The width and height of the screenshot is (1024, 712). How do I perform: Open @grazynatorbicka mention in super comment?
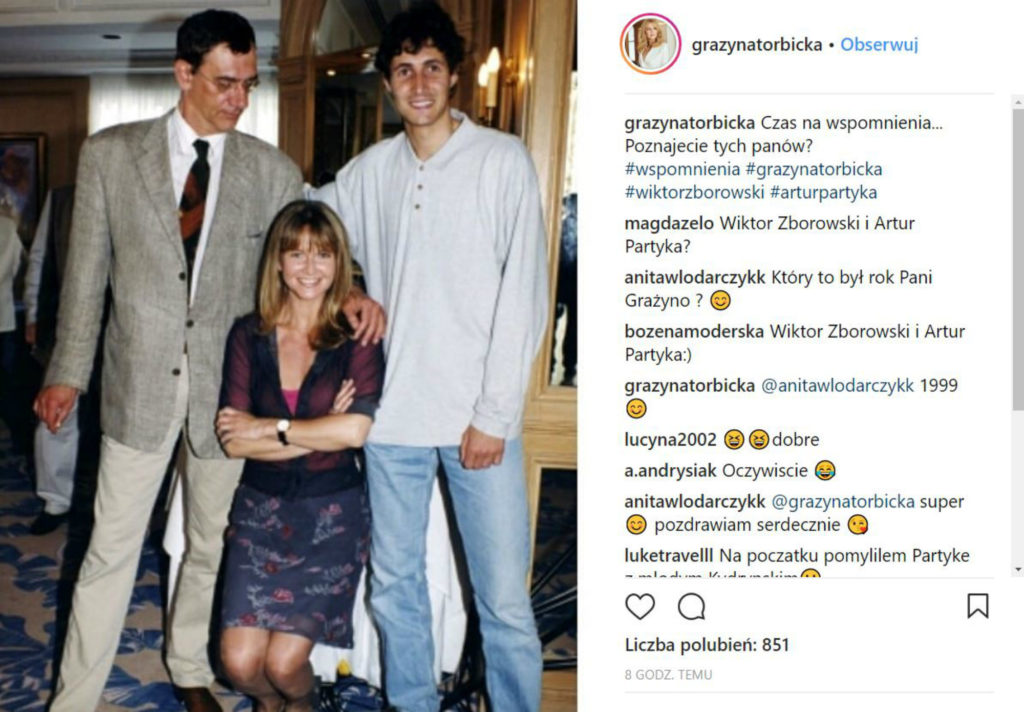click(x=843, y=502)
